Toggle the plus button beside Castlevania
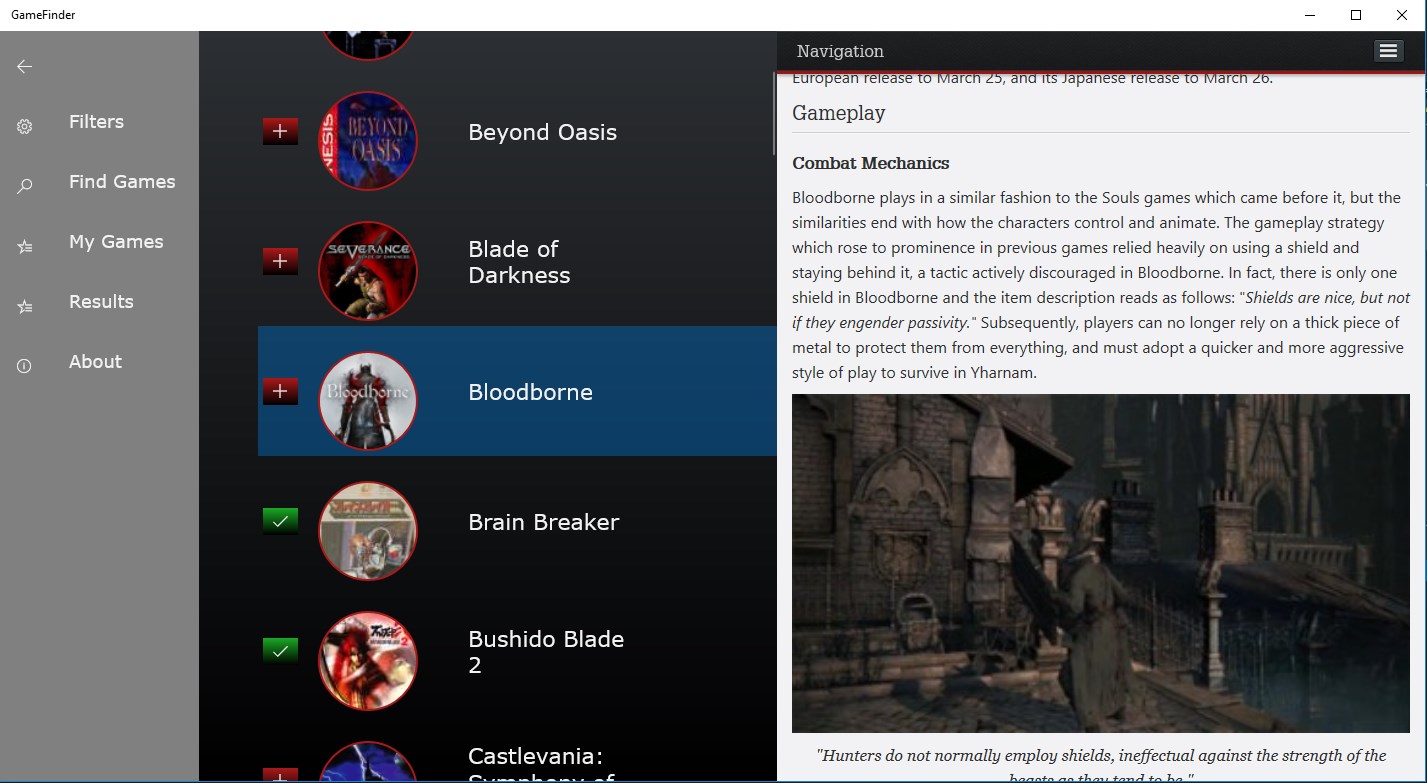The height and width of the screenshot is (783, 1427). (x=280, y=775)
